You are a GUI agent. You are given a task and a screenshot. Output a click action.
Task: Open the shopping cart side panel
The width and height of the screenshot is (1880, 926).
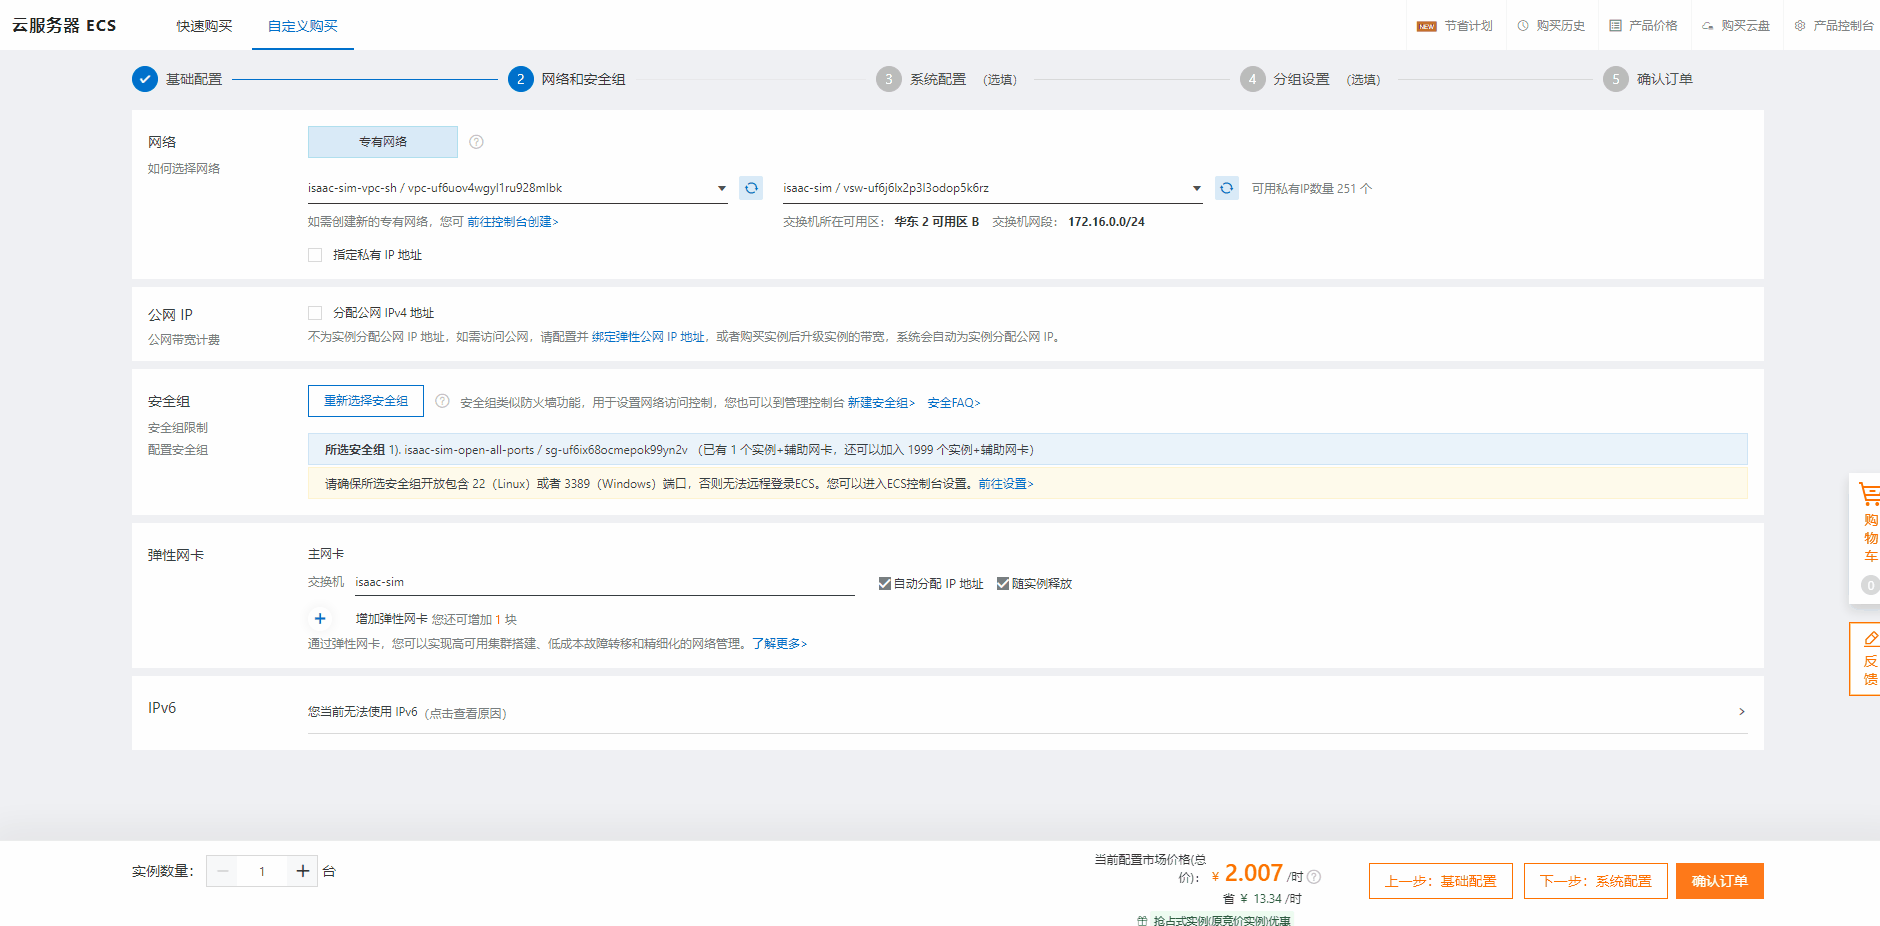coord(1868,523)
